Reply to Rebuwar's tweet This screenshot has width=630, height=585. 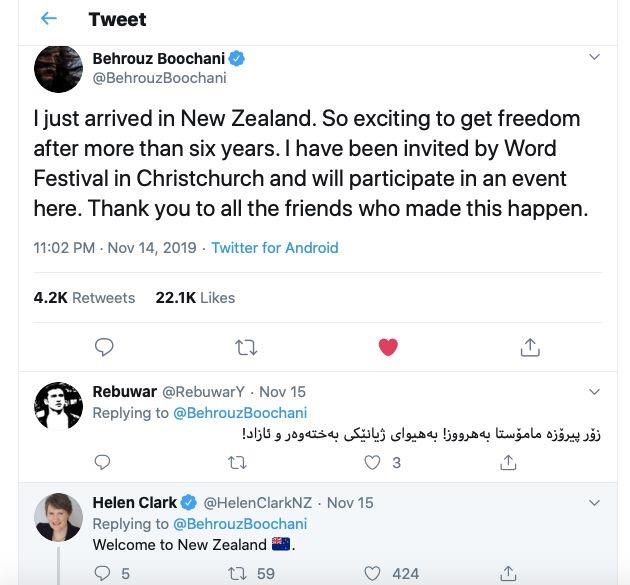[x=102, y=462]
